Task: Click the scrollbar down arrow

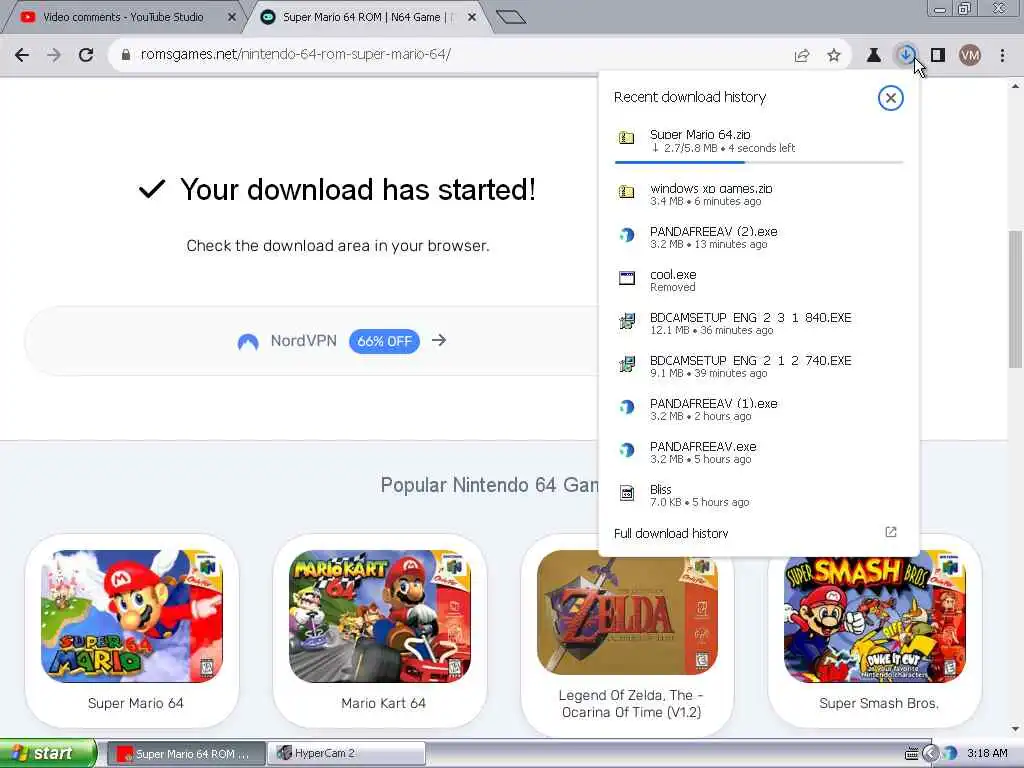Action: coord(1016,729)
